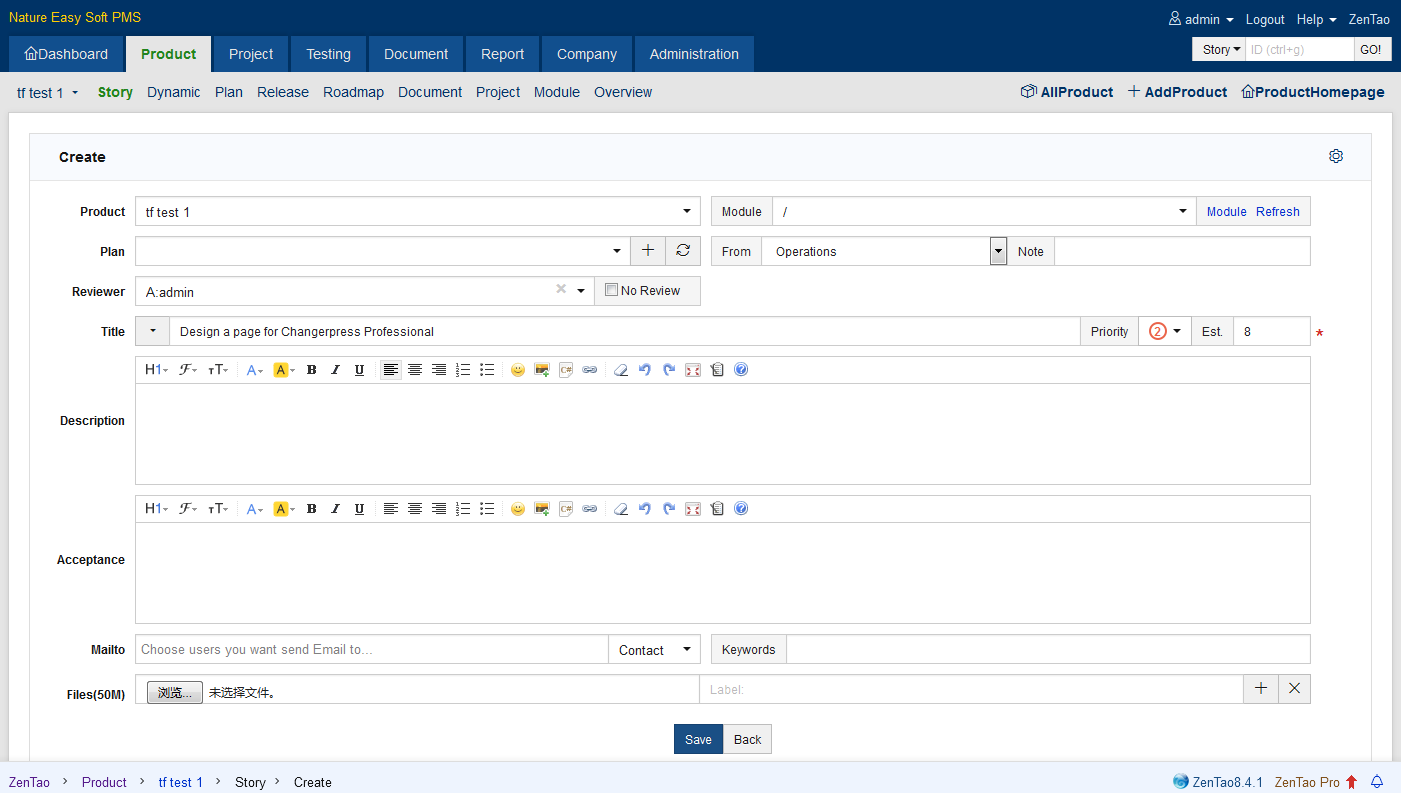Insert emoticon in Description editor toolbar
Screen dimensions: 1401x793
click(517, 370)
